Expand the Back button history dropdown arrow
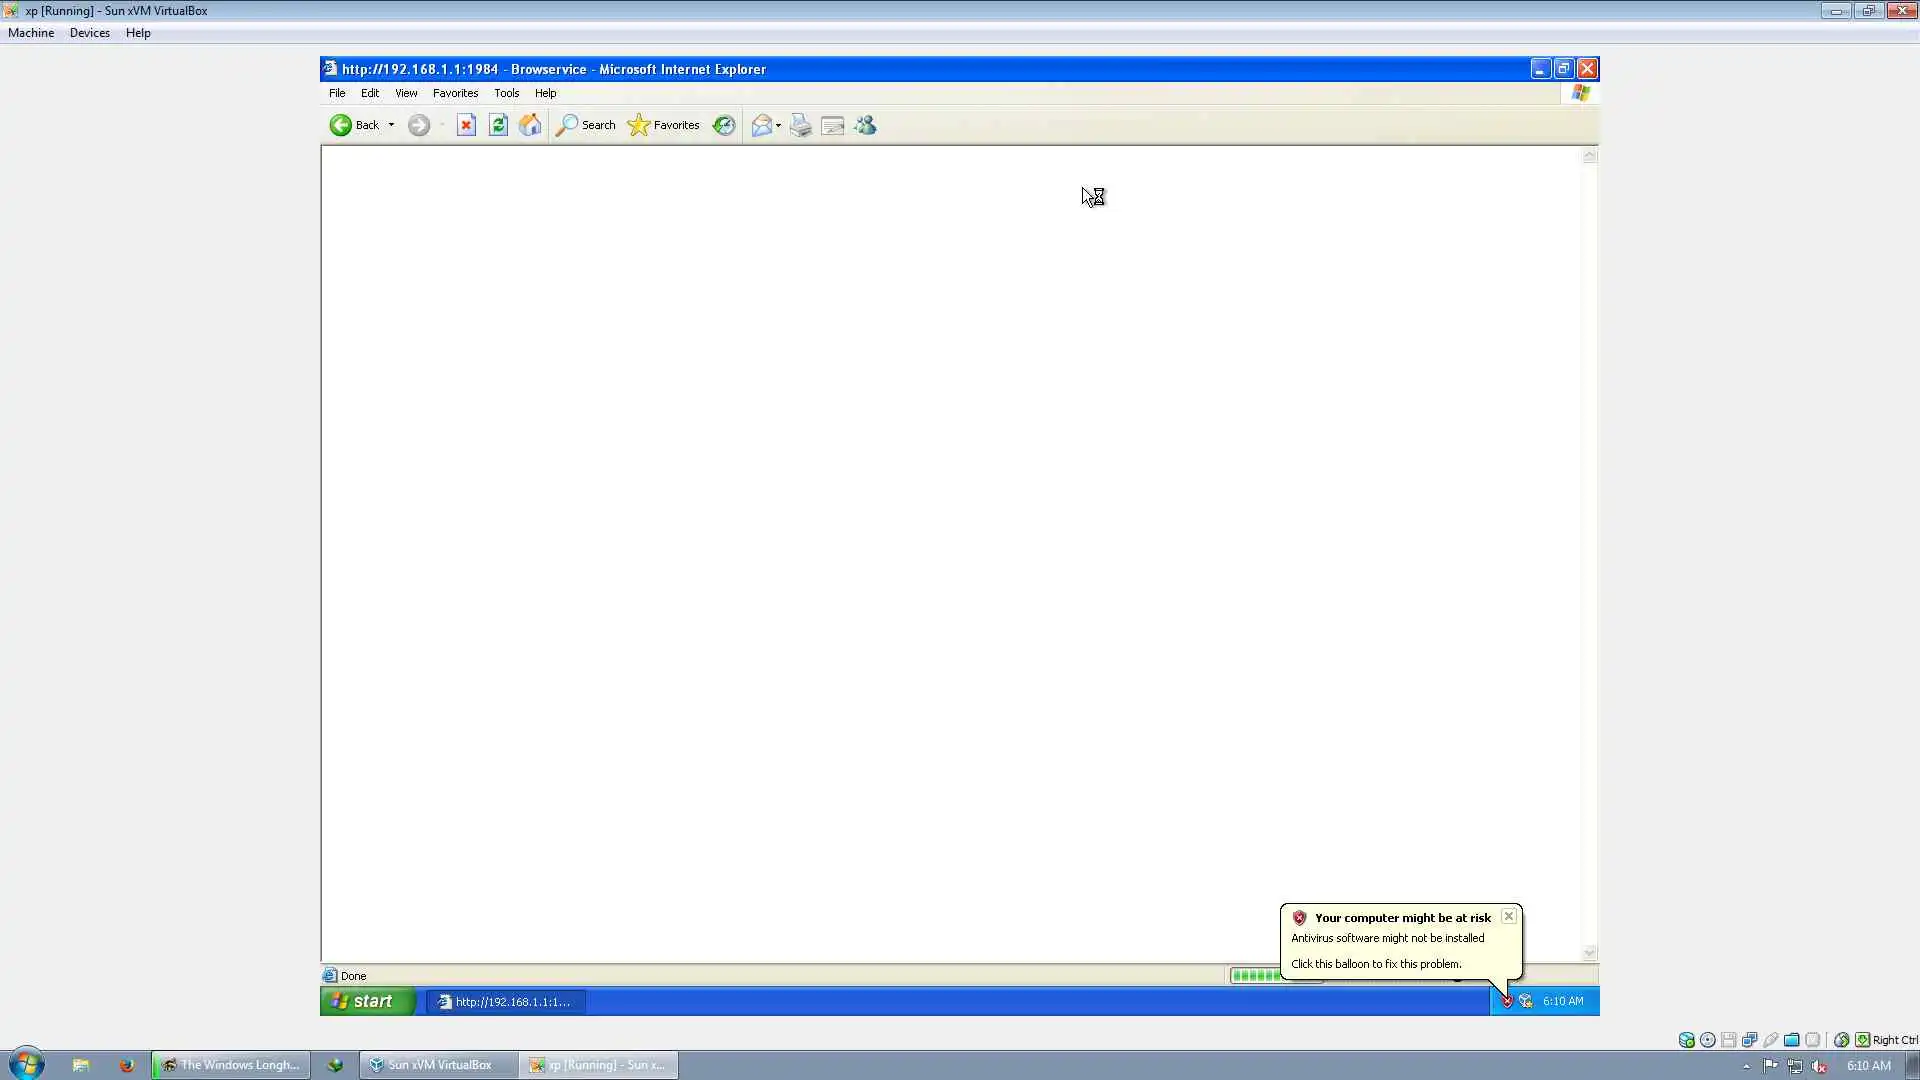This screenshot has height=1080, width=1920. coord(391,125)
